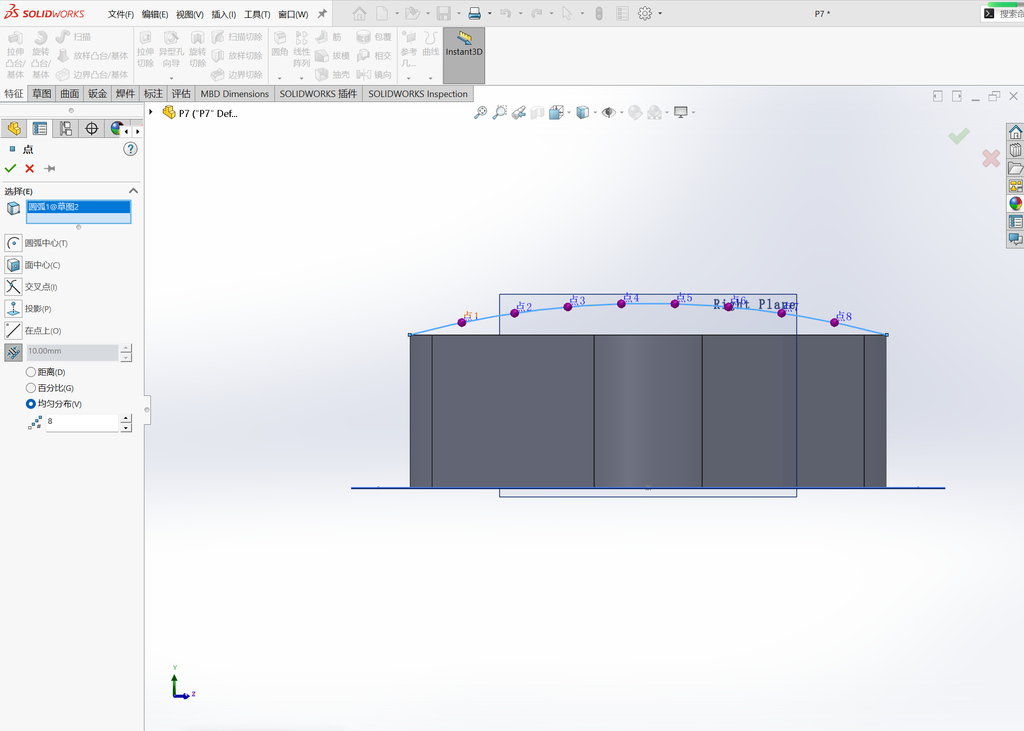Cancel point feature with red X in panel

pos(29,169)
